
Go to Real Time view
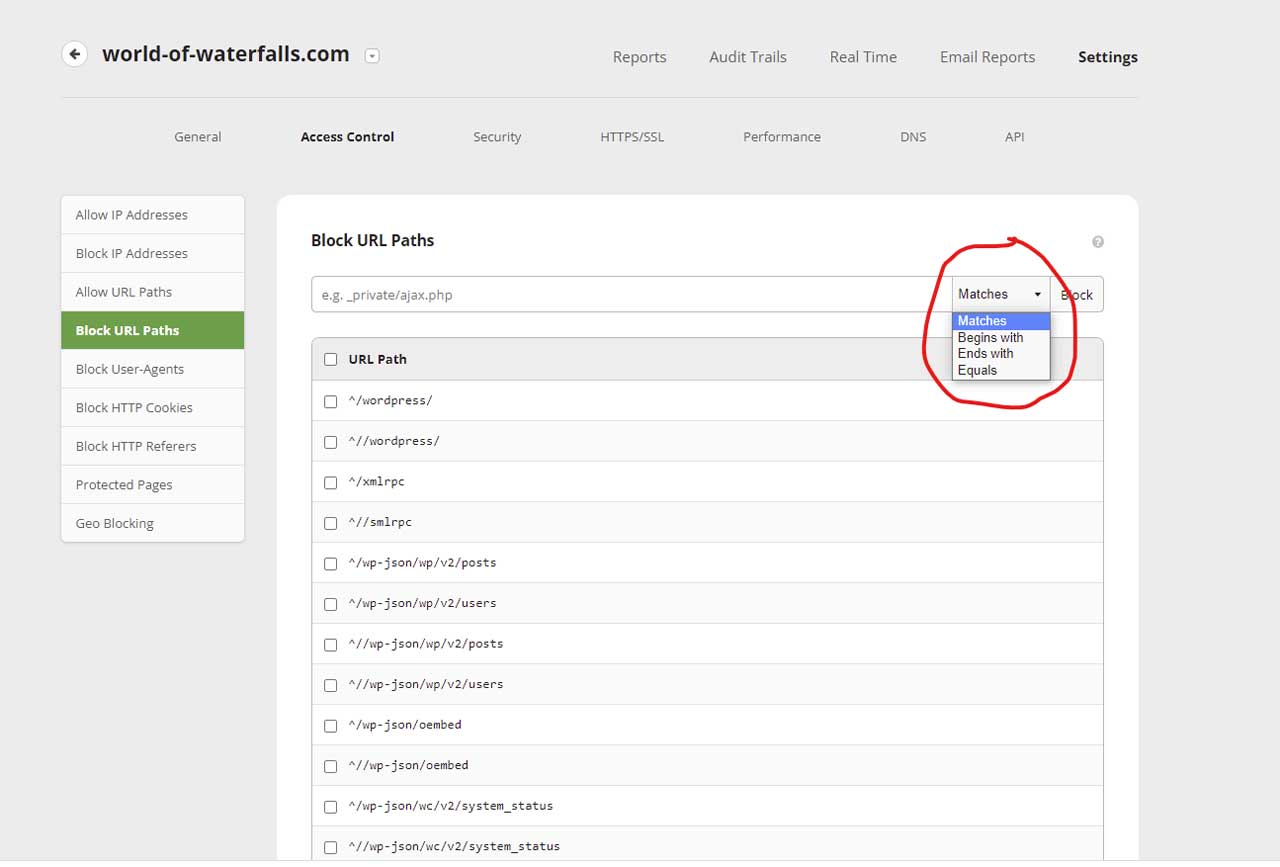pos(863,57)
